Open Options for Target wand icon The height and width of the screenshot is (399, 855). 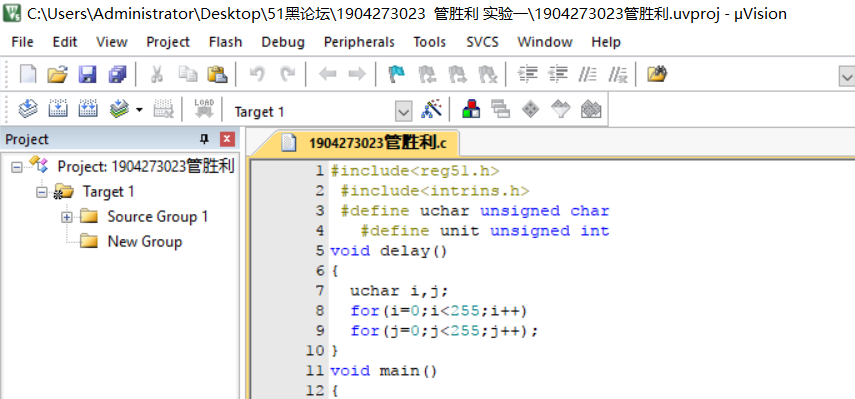(431, 108)
